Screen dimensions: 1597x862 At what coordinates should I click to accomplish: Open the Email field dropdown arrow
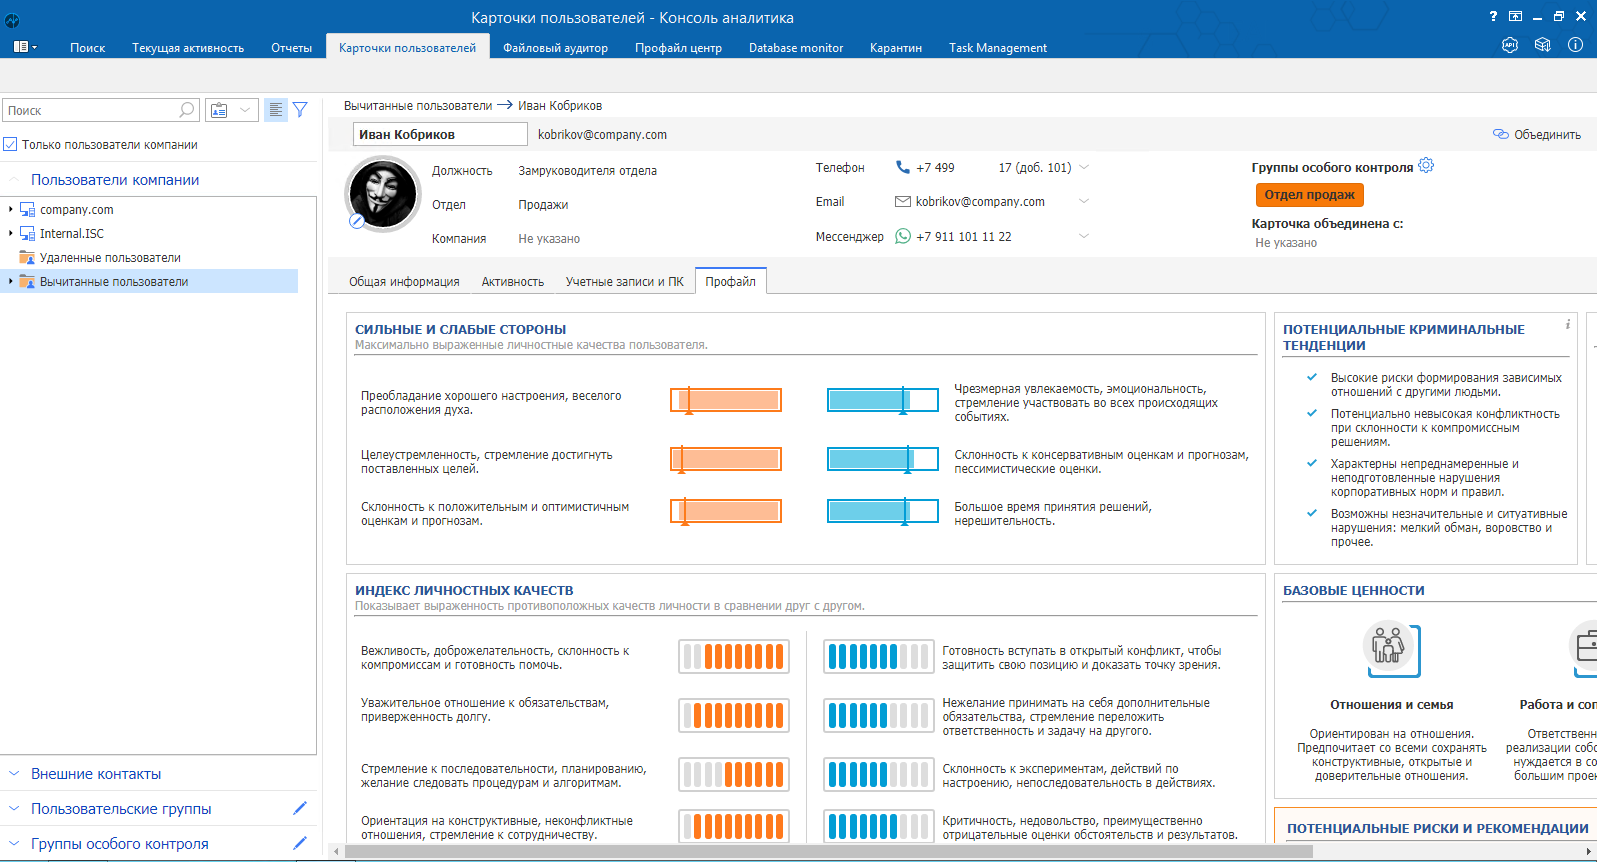[x=1084, y=202]
